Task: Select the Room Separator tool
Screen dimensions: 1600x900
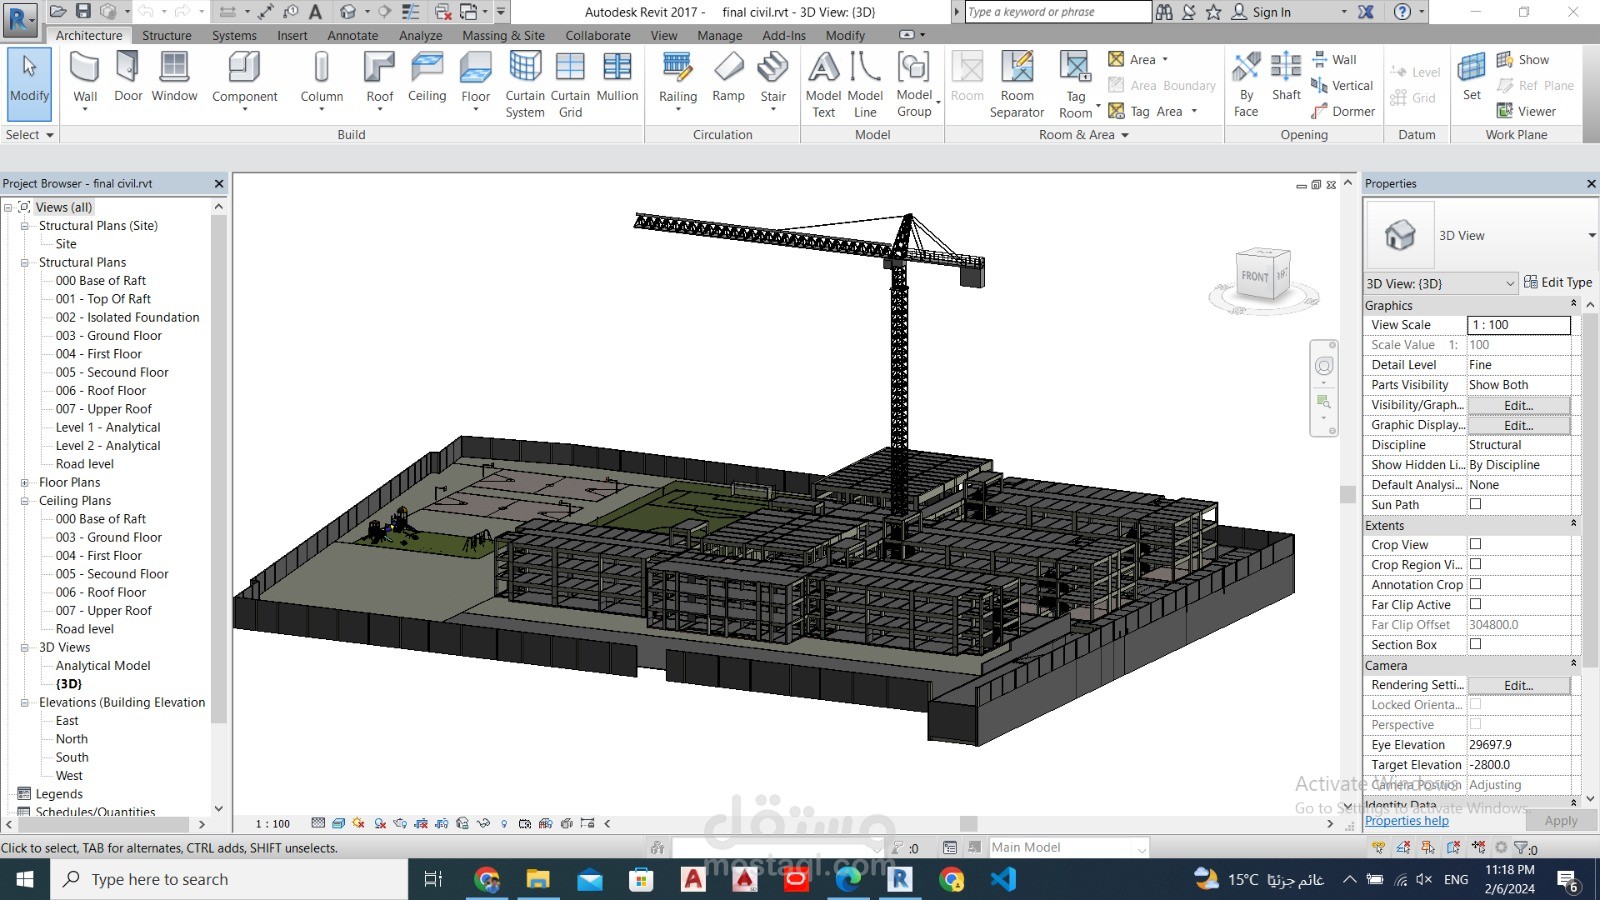Action: tap(1017, 84)
